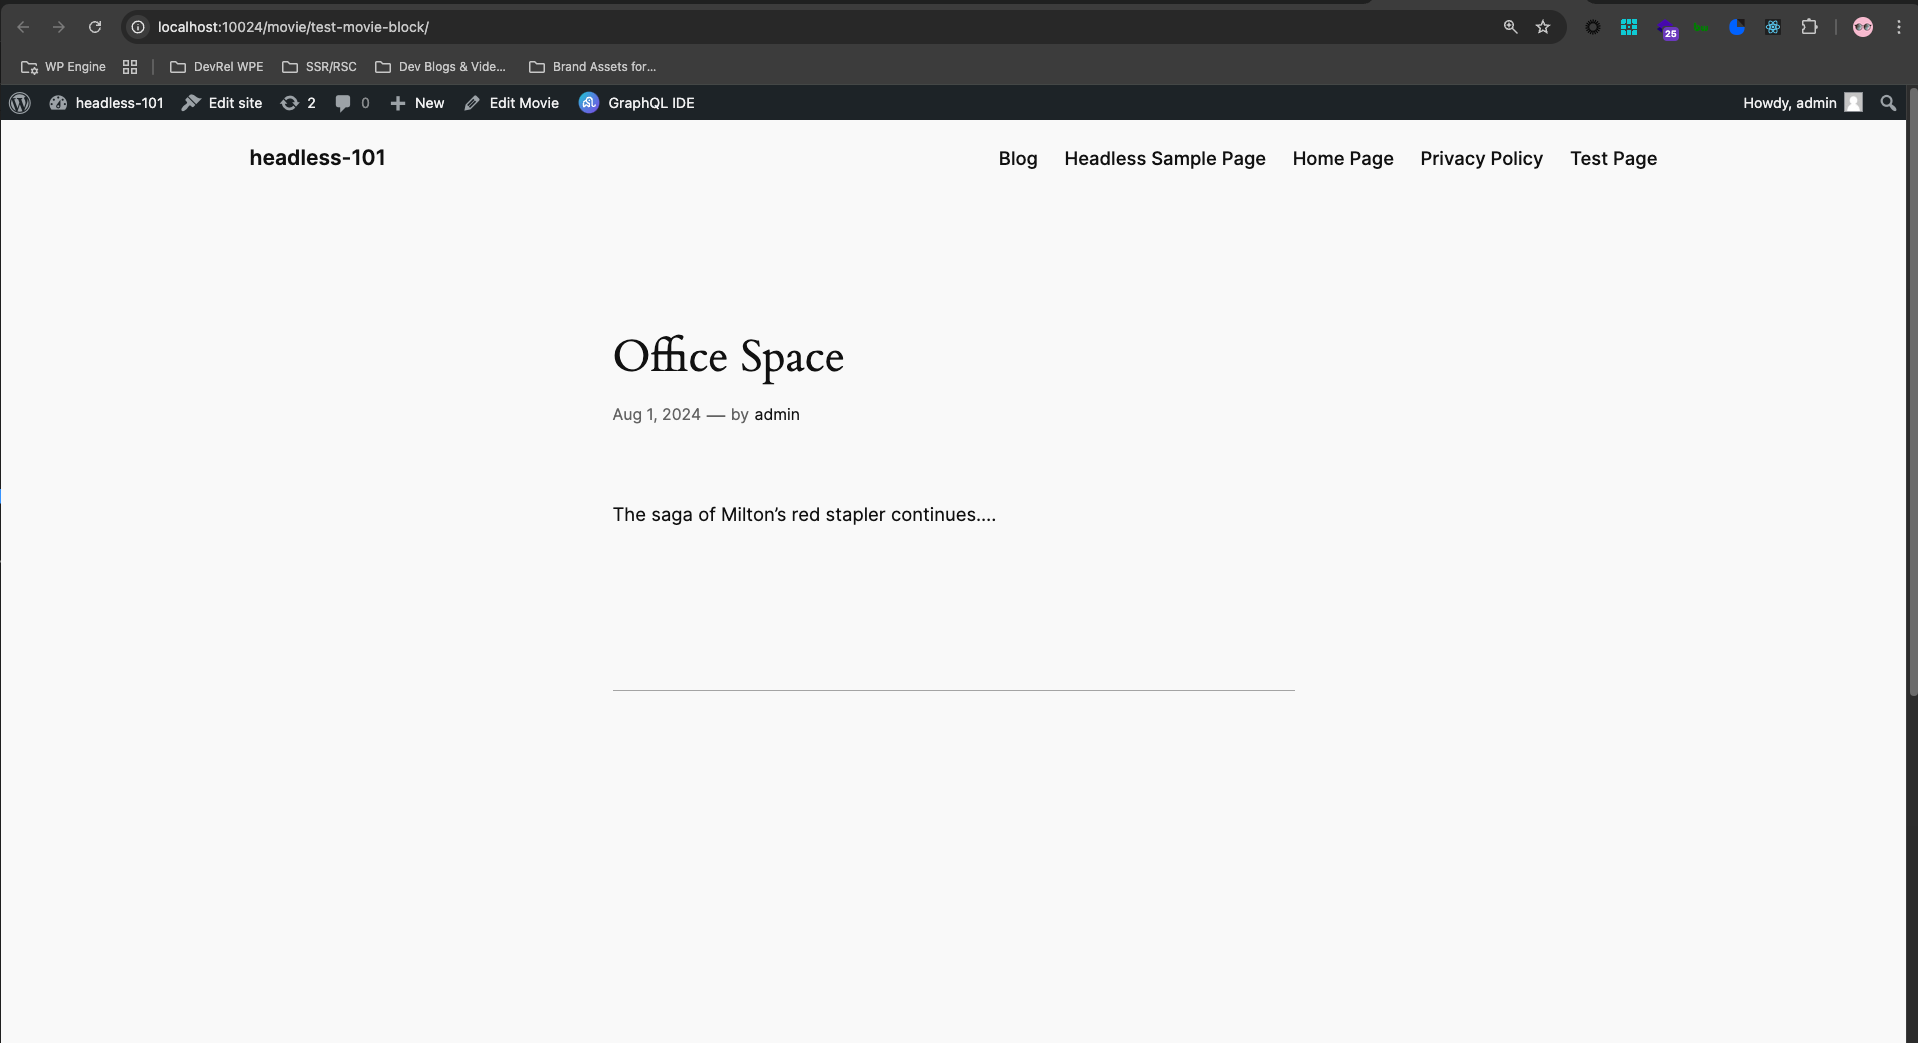Open the React Developer Tools extension
Viewport: 1918px width, 1043px height.
tap(1773, 27)
